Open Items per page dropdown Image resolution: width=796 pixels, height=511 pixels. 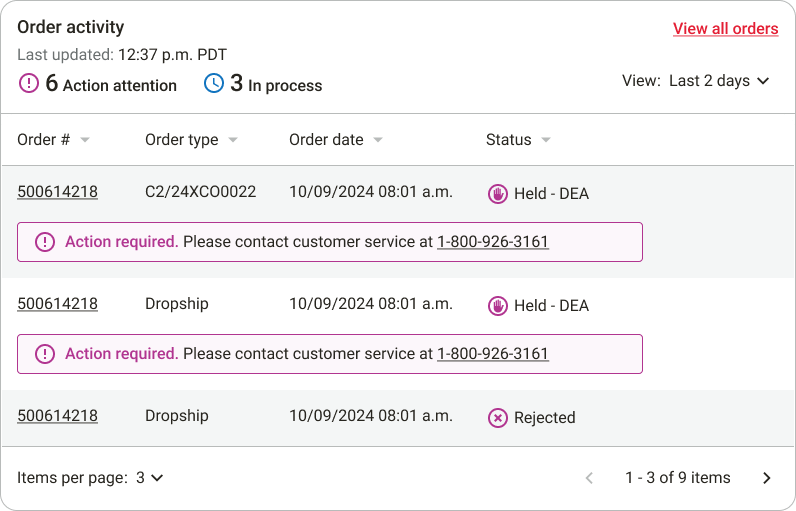[149, 478]
